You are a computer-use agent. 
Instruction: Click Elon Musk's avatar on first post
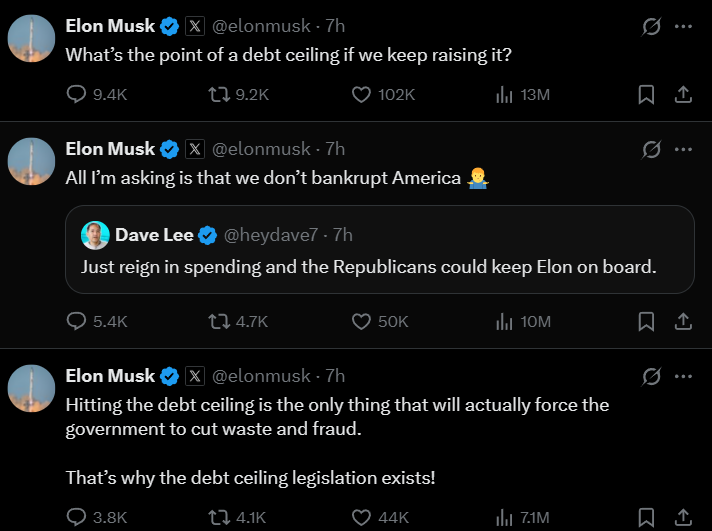(x=31, y=38)
